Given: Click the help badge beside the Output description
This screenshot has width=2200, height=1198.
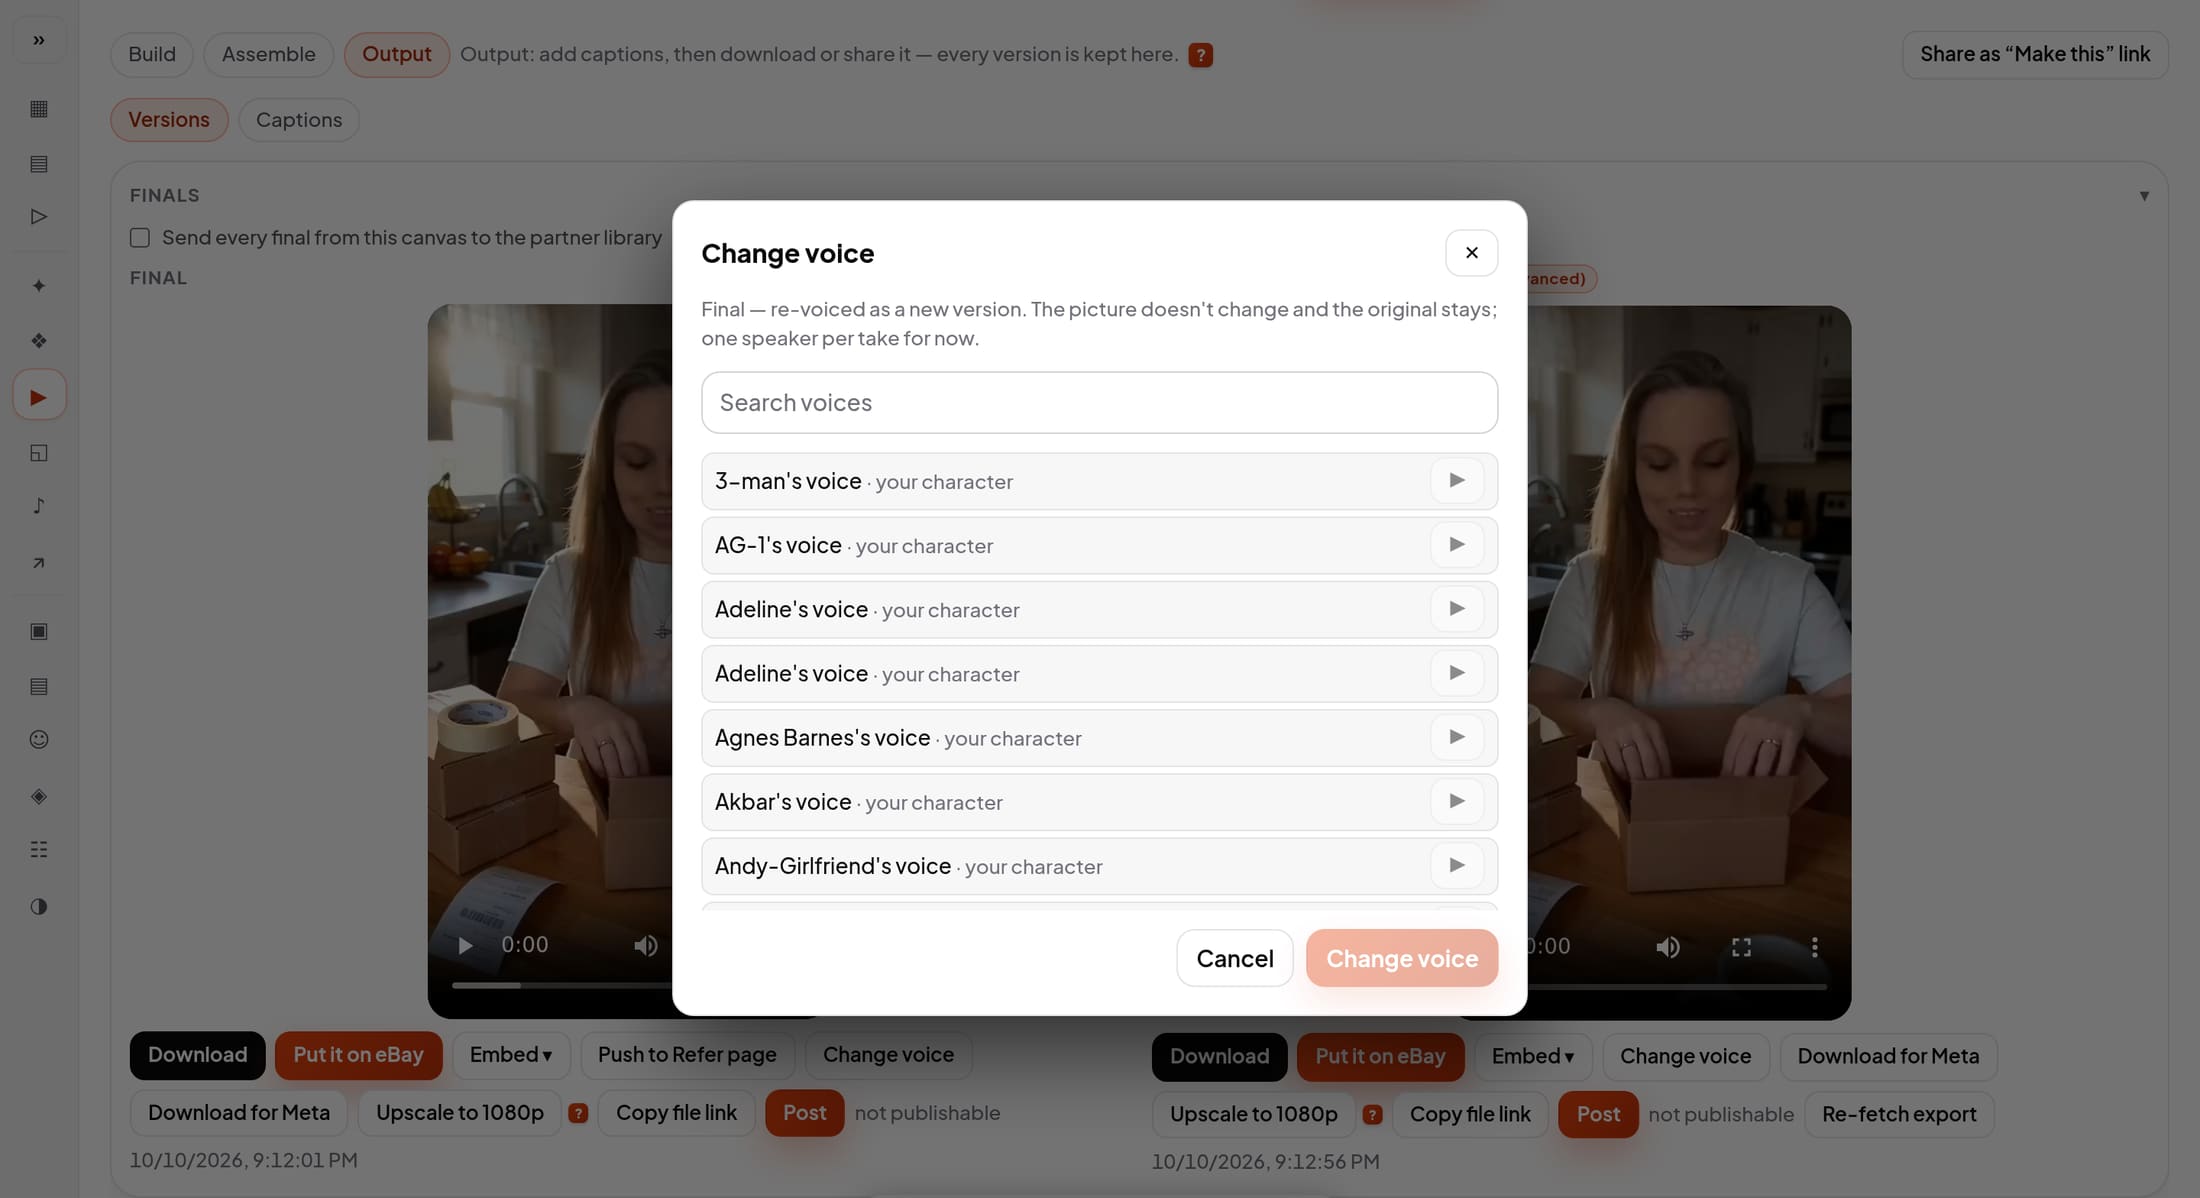Looking at the screenshot, I should [x=1200, y=55].
